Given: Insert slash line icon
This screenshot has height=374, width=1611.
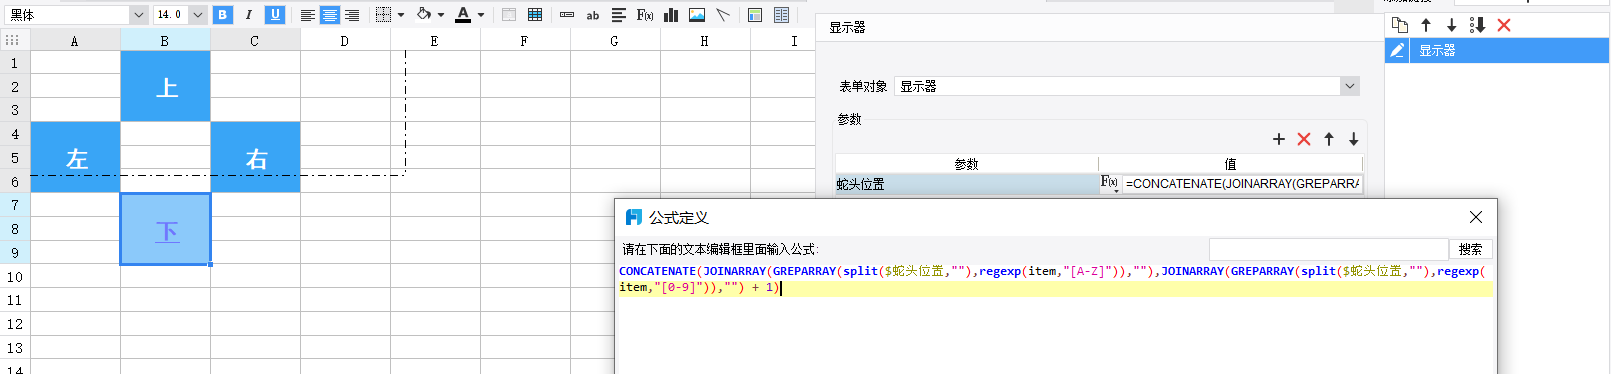Looking at the screenshot, I should (723, 15).
